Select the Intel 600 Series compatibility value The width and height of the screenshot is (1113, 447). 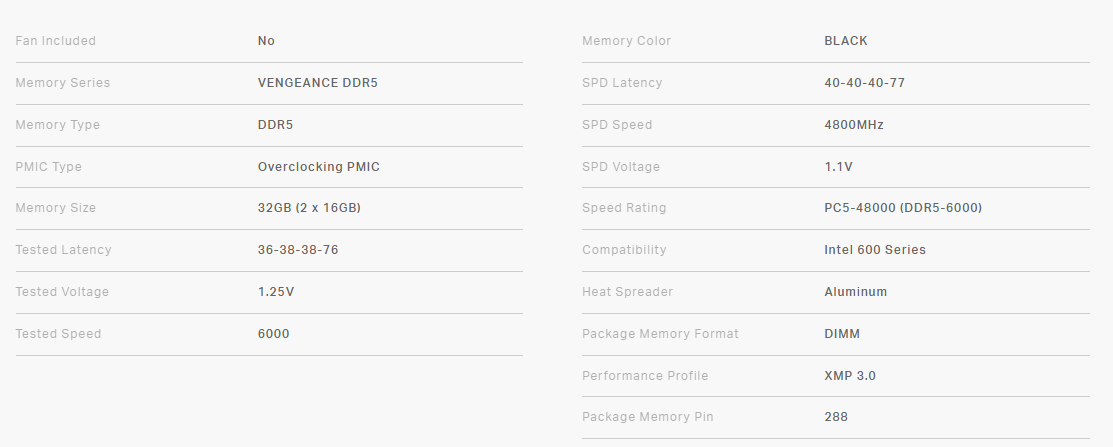(875, 250)
